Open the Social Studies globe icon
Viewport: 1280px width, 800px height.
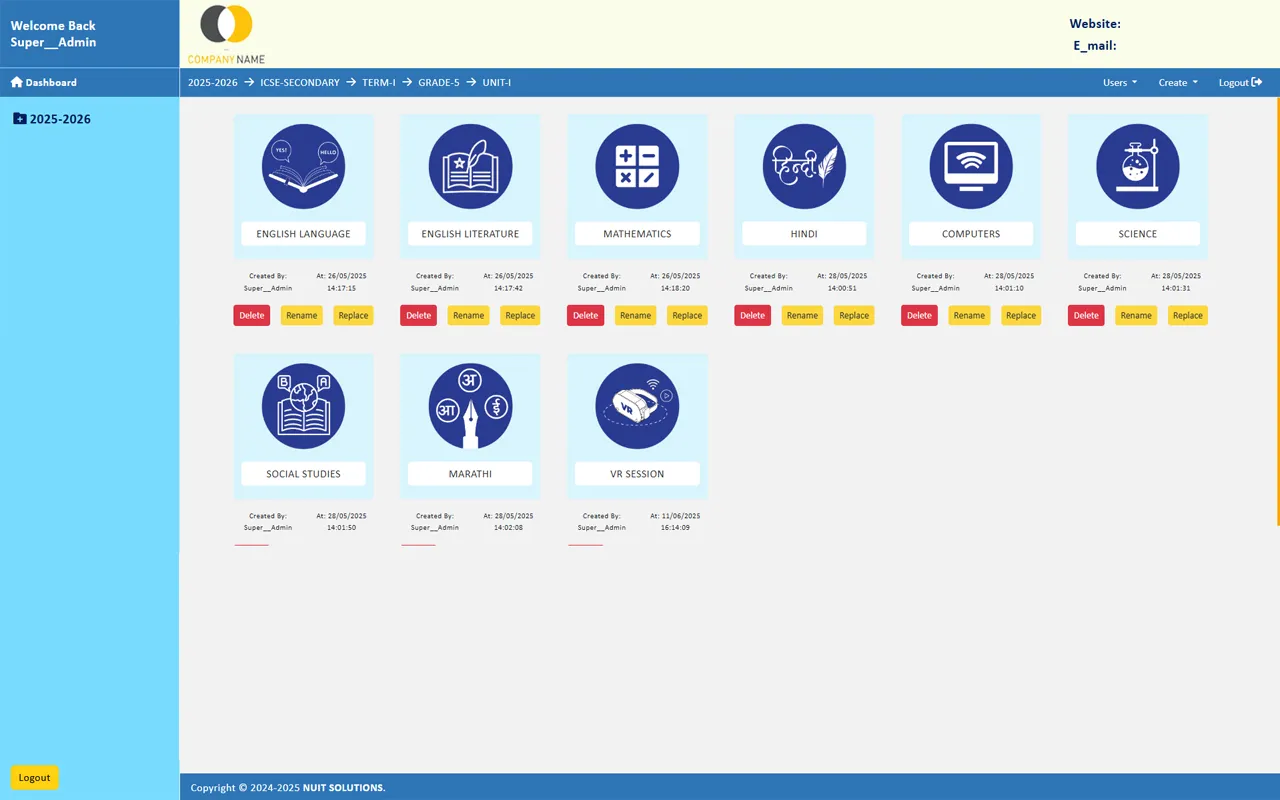pos(303,407)
